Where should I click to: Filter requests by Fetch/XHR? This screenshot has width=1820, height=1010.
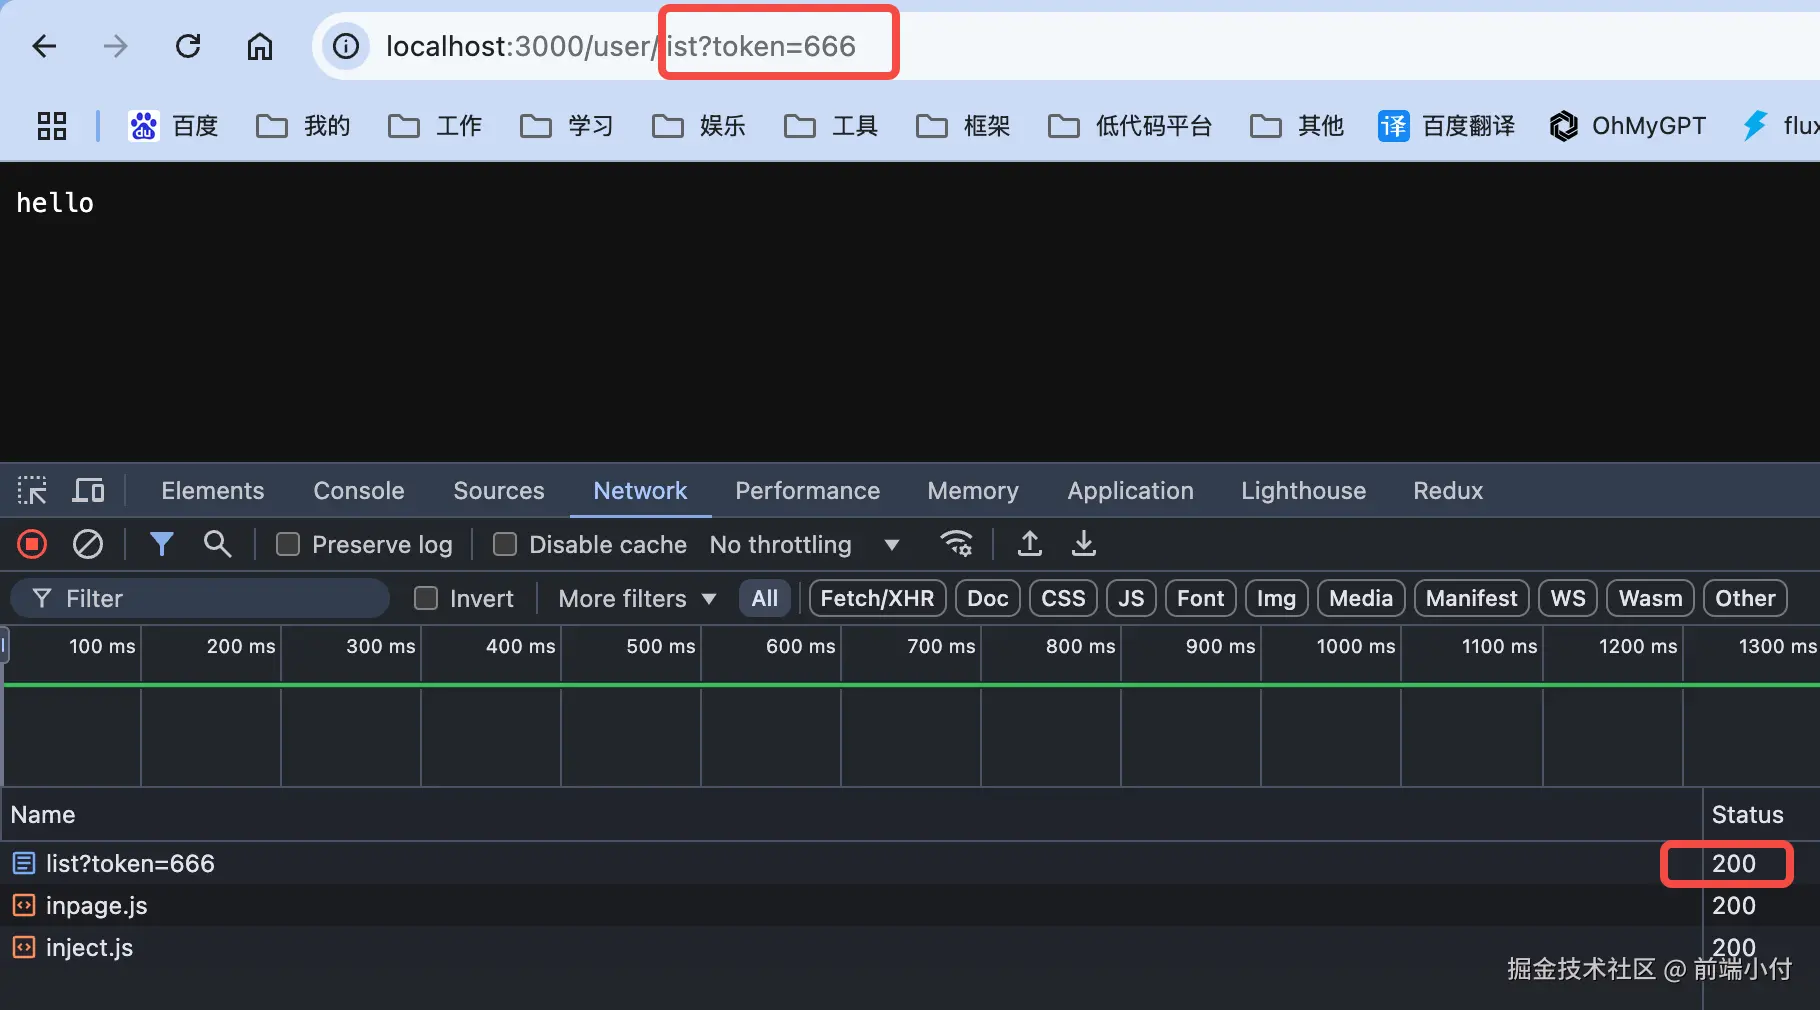(x=877, y=598)
